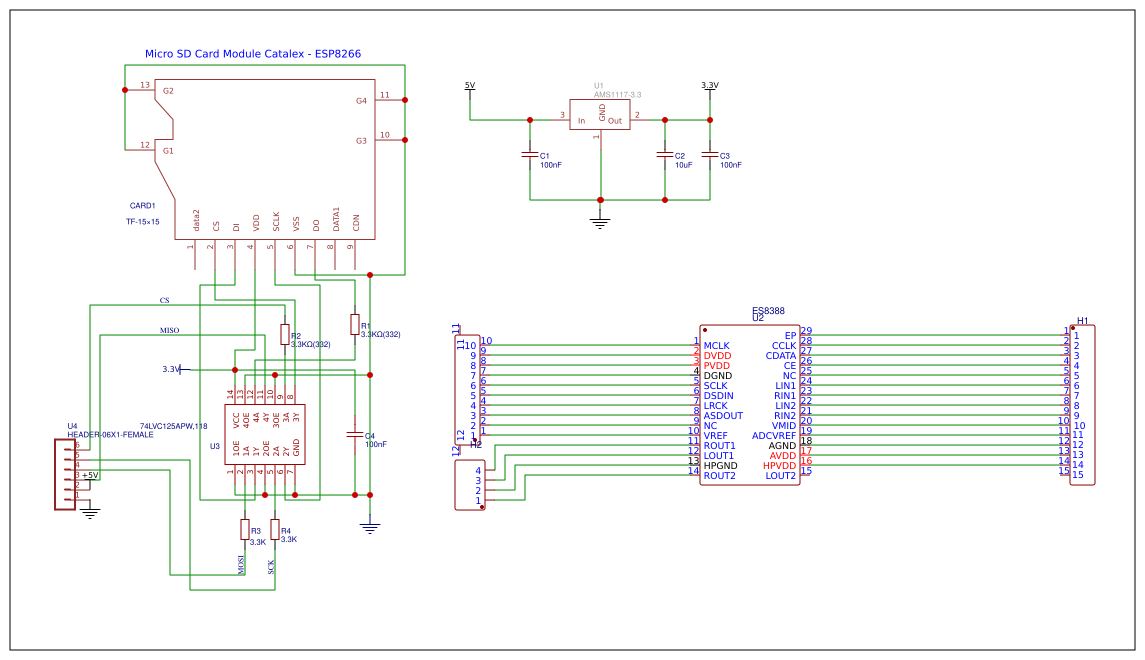The image size is (1145, 660).
Task: Click the 'DSDIN' pin label
Action: click(x=719, y=396)
